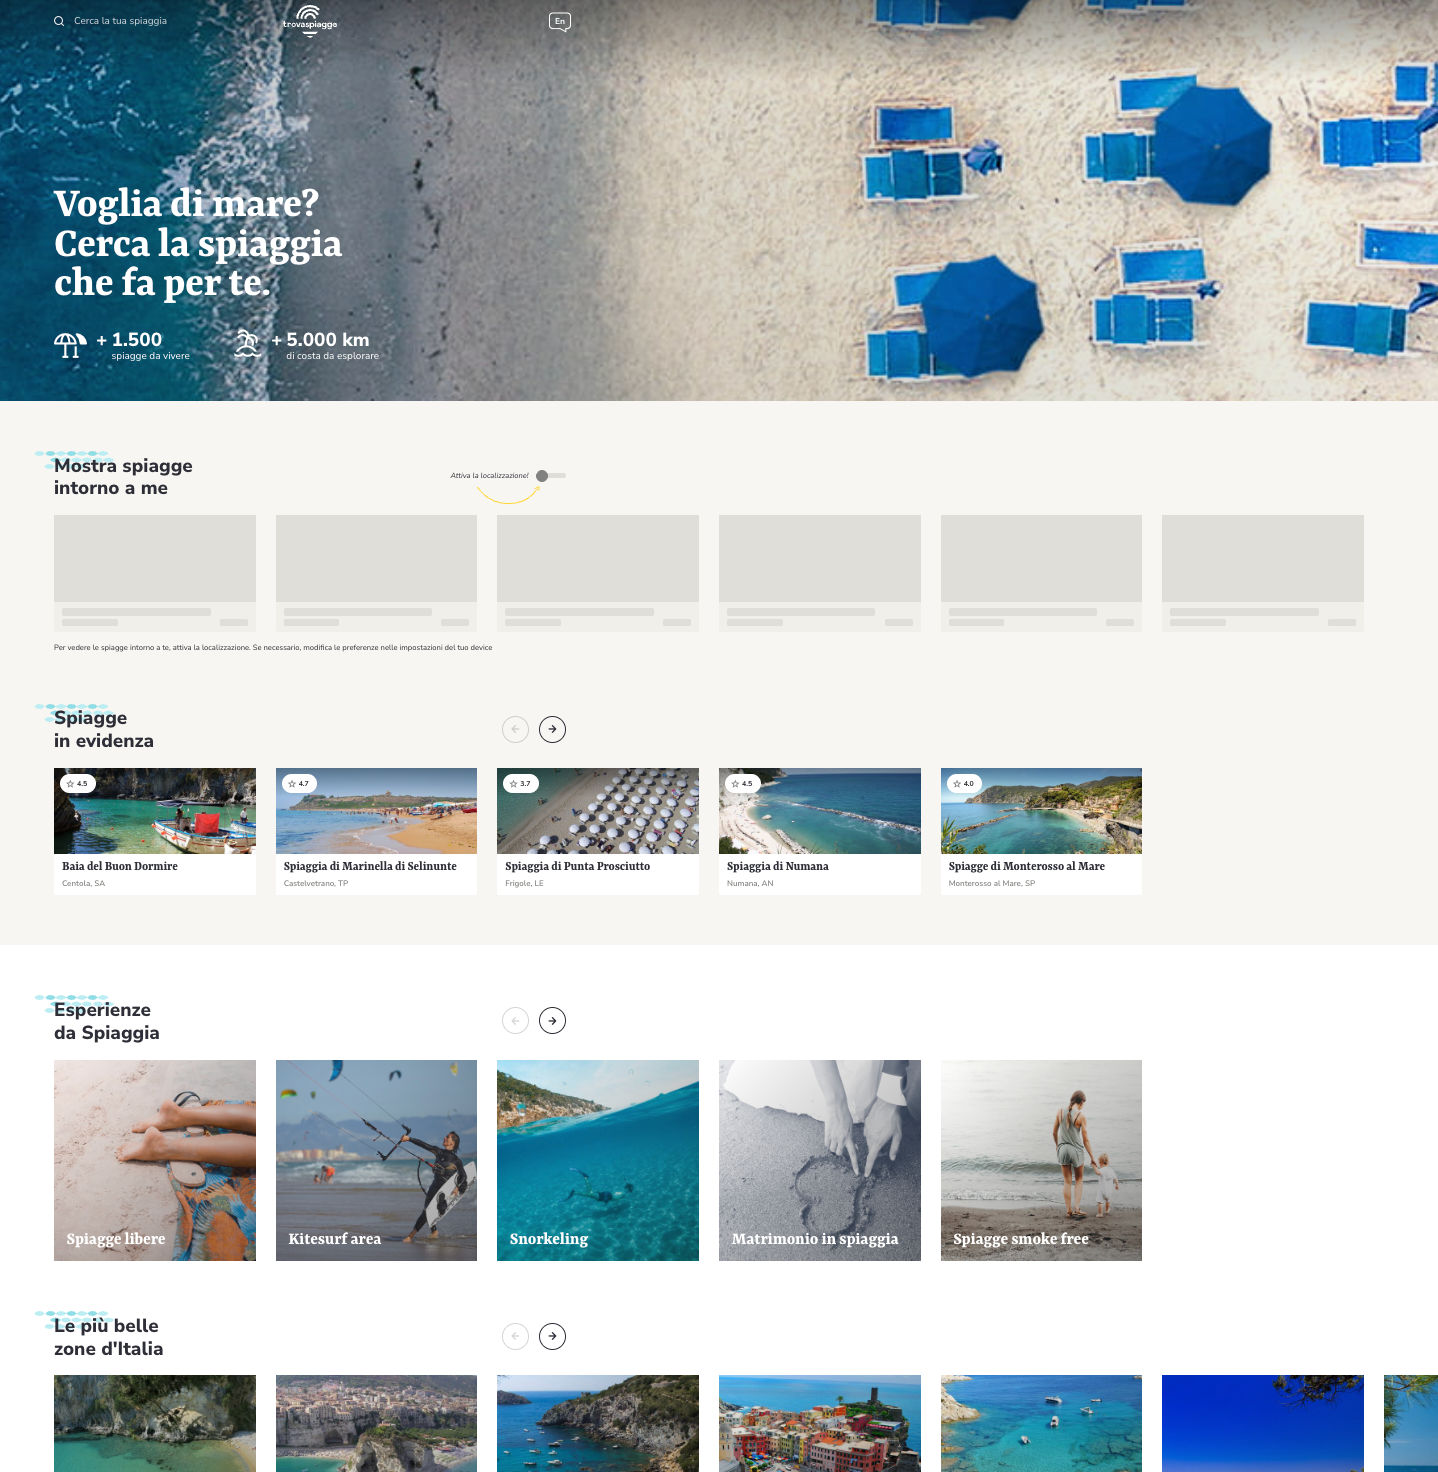
Task: Advance the zone d'Italia carousel forward
Action: (552, 1336)
